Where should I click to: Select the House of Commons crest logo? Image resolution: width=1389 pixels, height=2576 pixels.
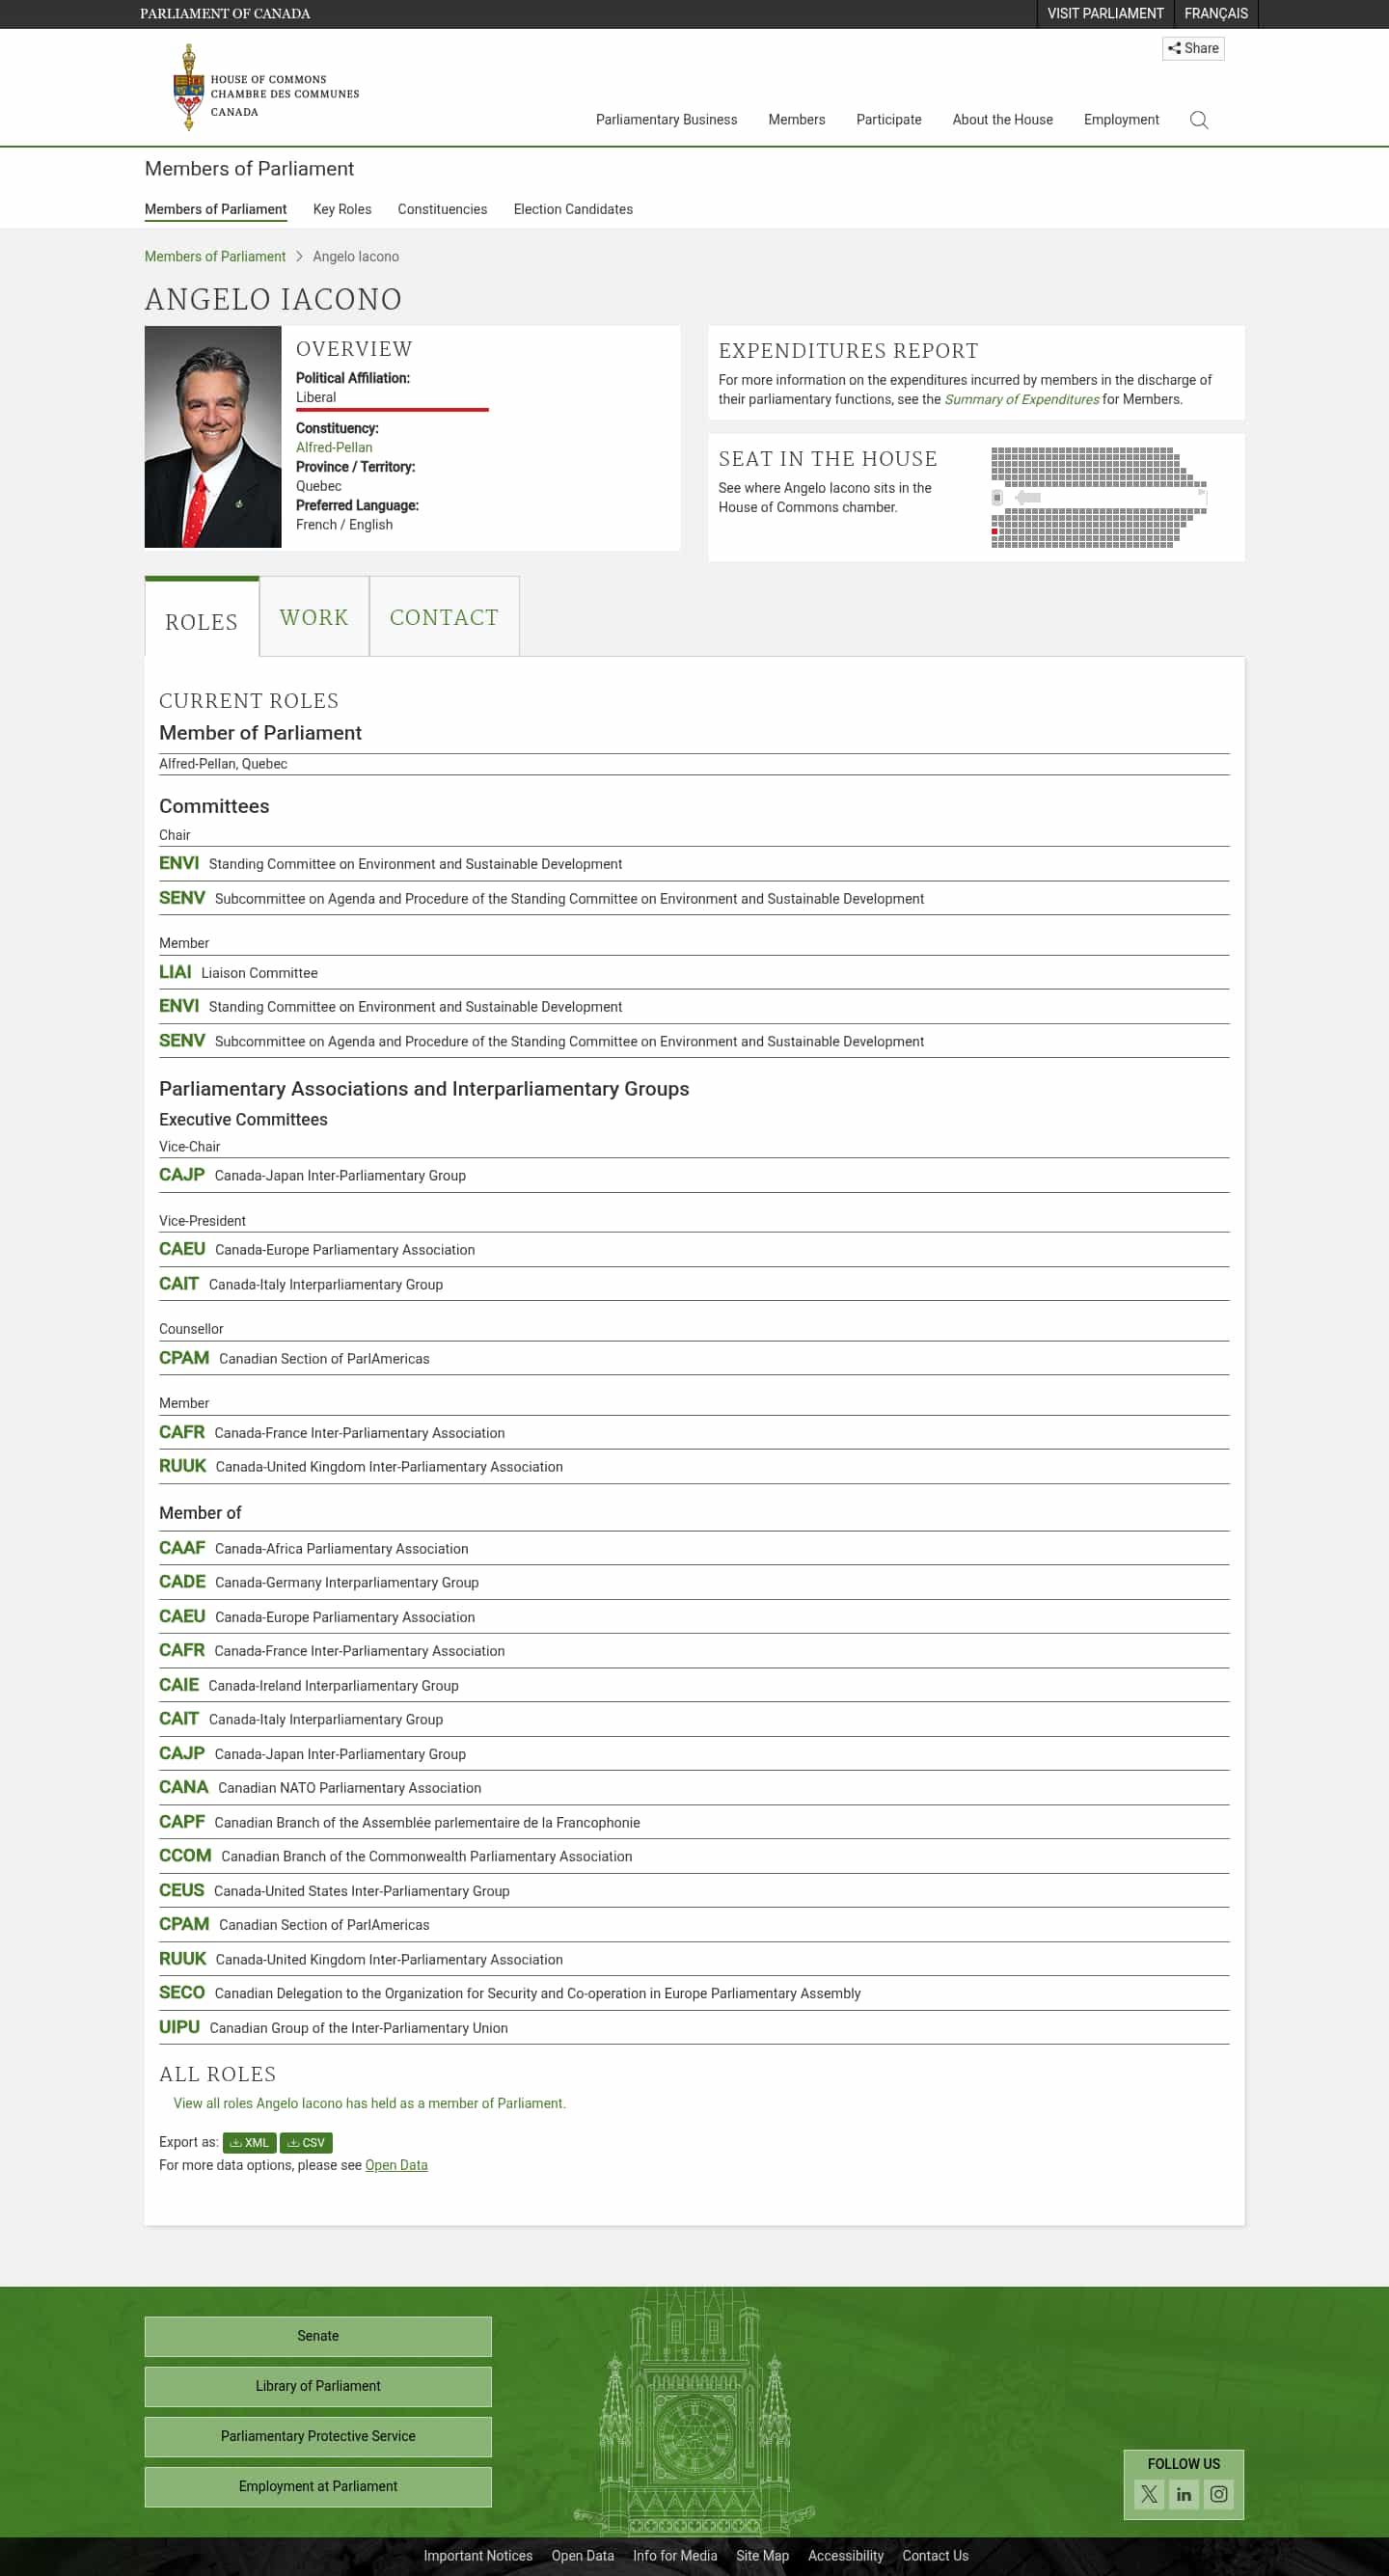pos(188,86)
